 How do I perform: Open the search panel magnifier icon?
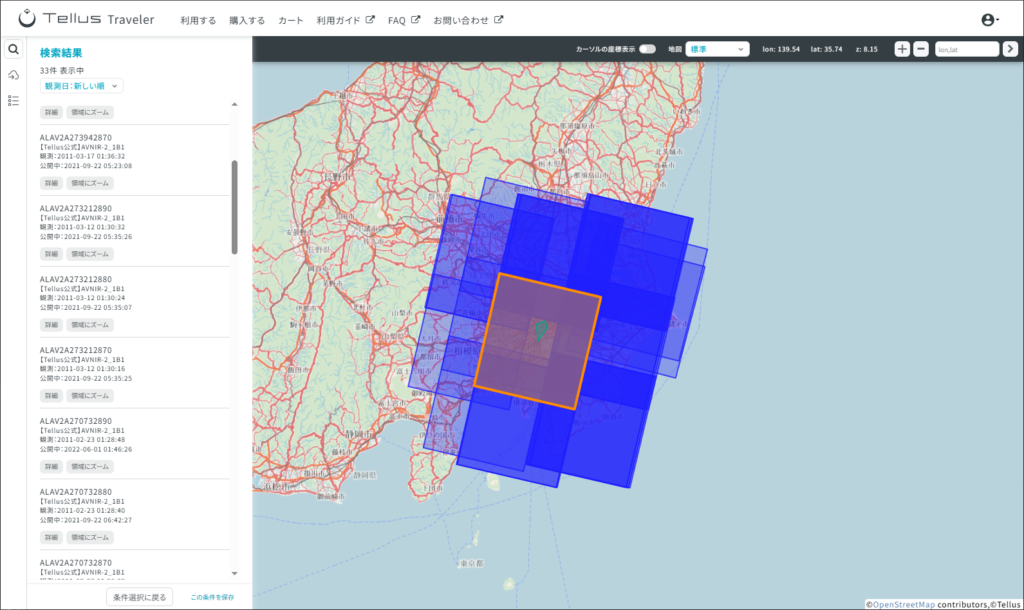pos(13,49)
